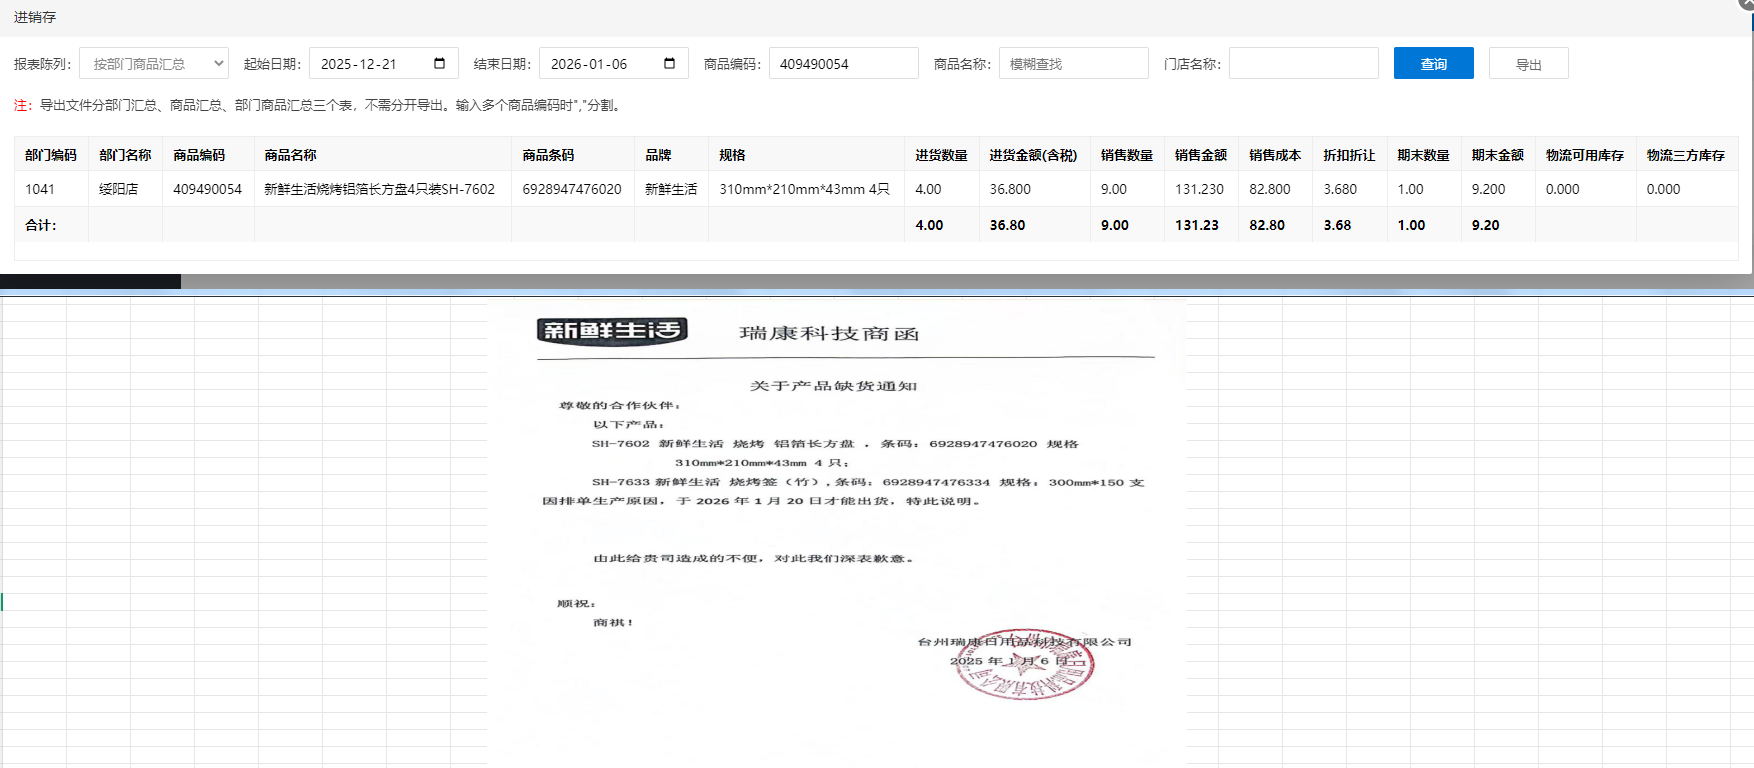Focus the 商品编码 field containing 409490054

point(843,64)
